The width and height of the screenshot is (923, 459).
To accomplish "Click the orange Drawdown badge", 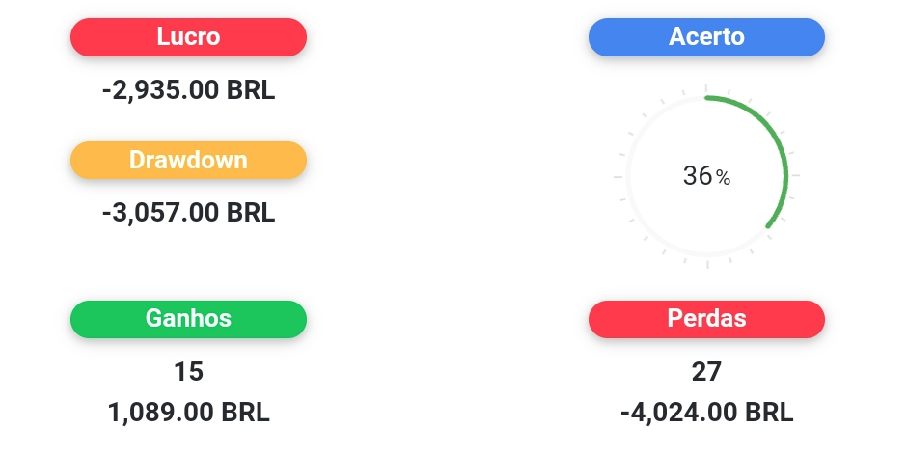I will (x=188, y=160).
